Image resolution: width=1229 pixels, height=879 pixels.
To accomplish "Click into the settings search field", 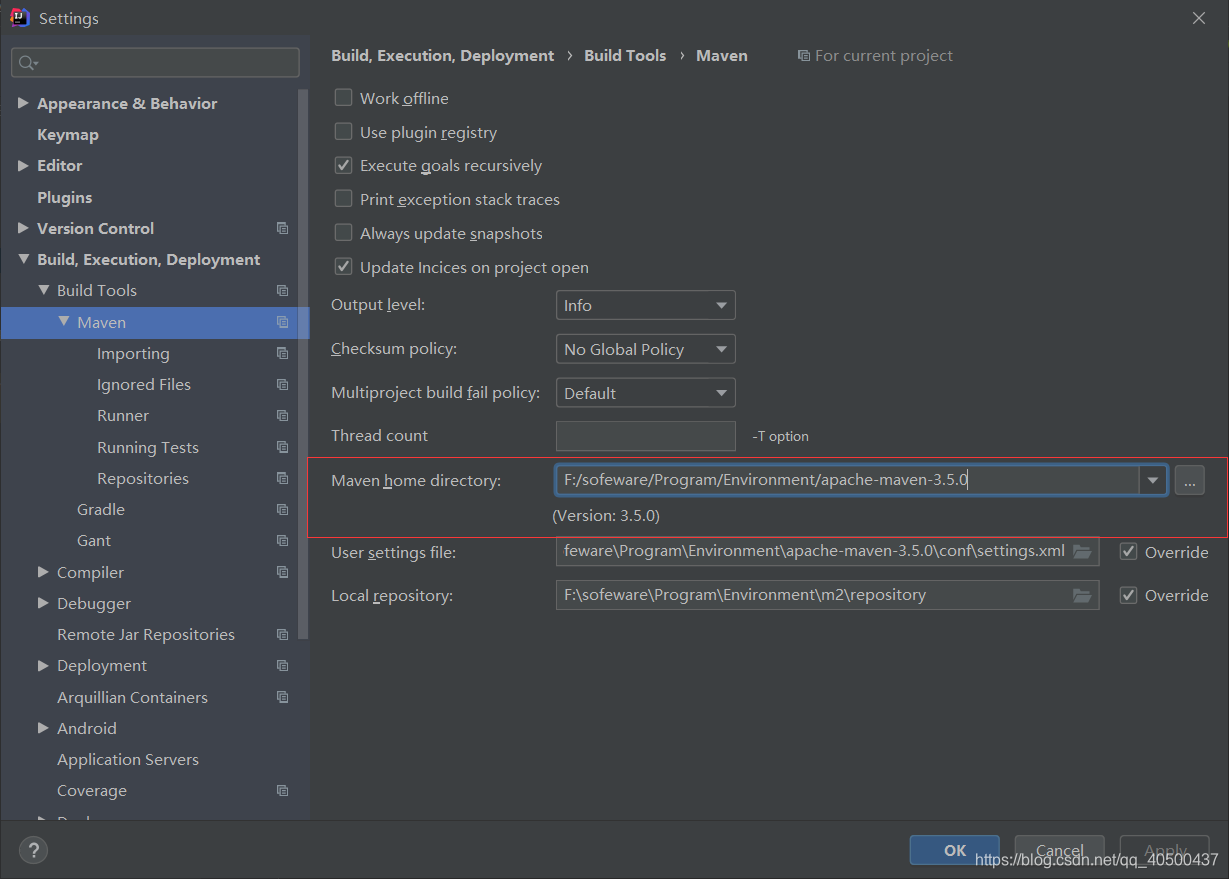I will (155, 62).
